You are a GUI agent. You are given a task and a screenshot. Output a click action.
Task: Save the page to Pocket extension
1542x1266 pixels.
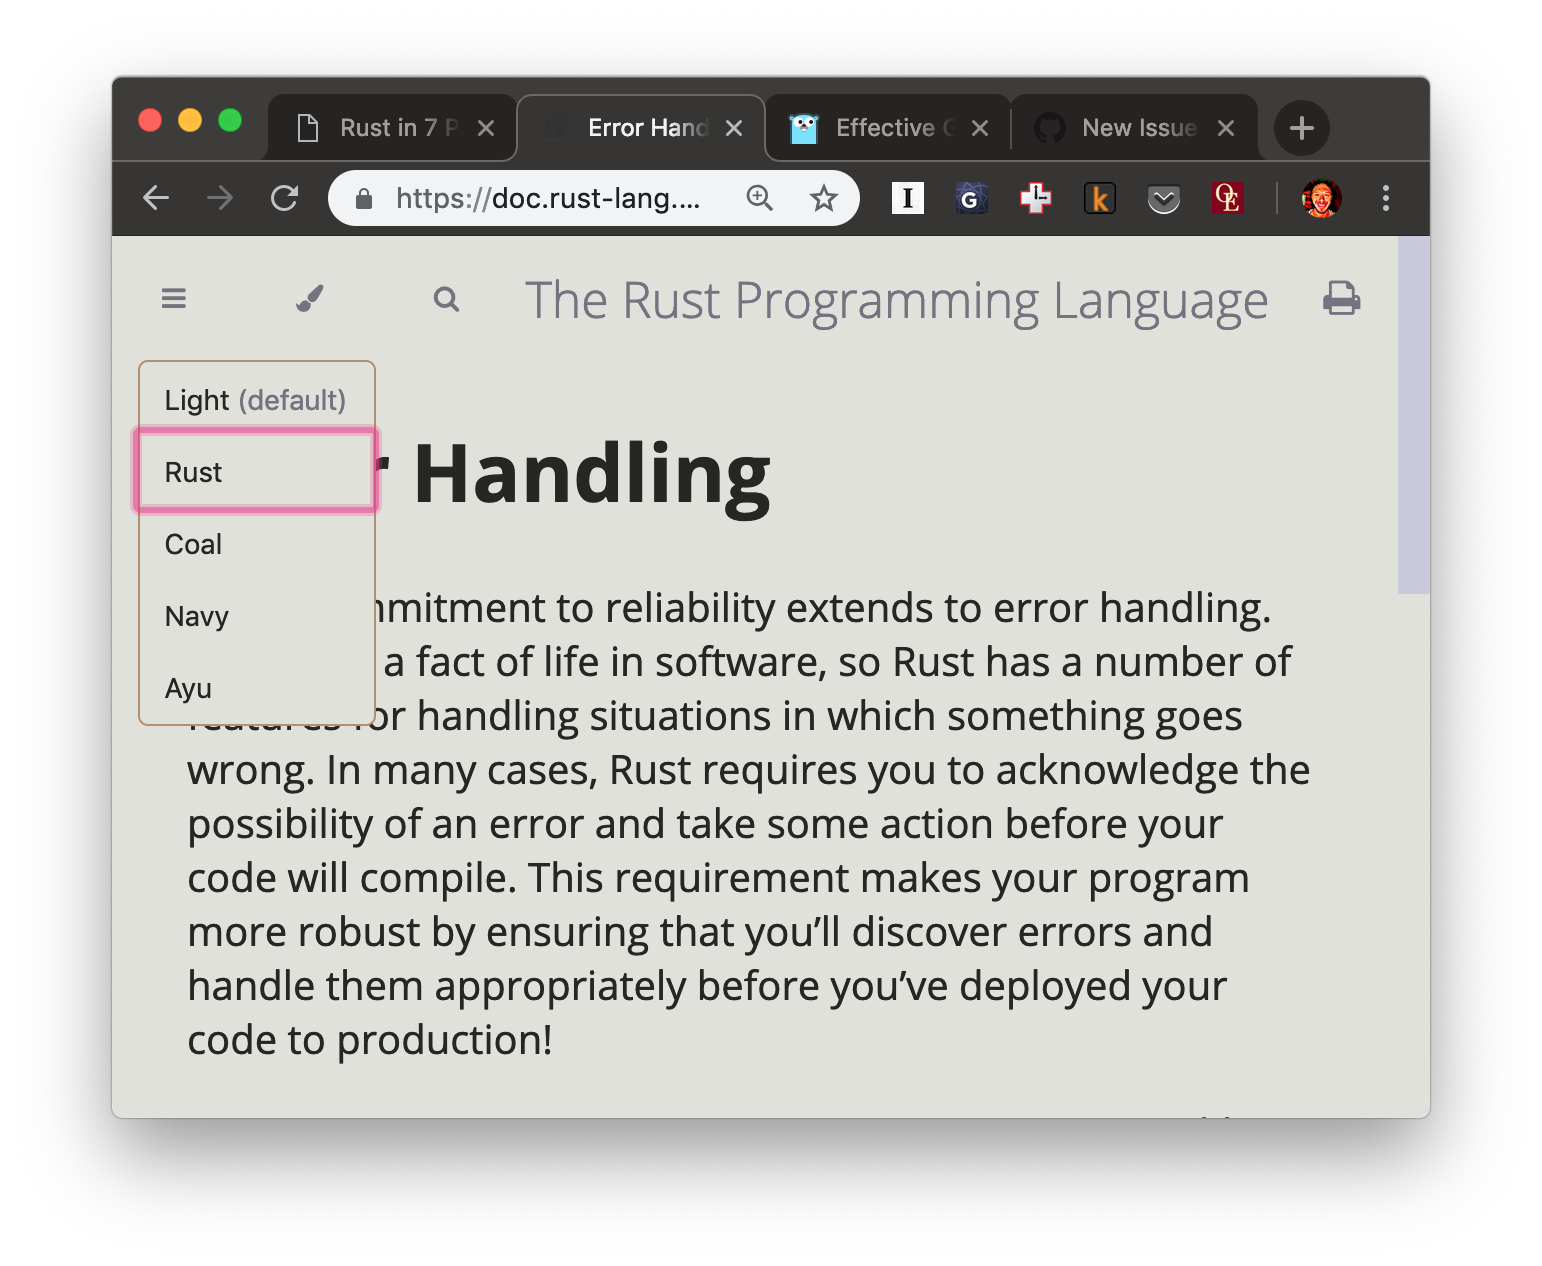point(1164,198)
